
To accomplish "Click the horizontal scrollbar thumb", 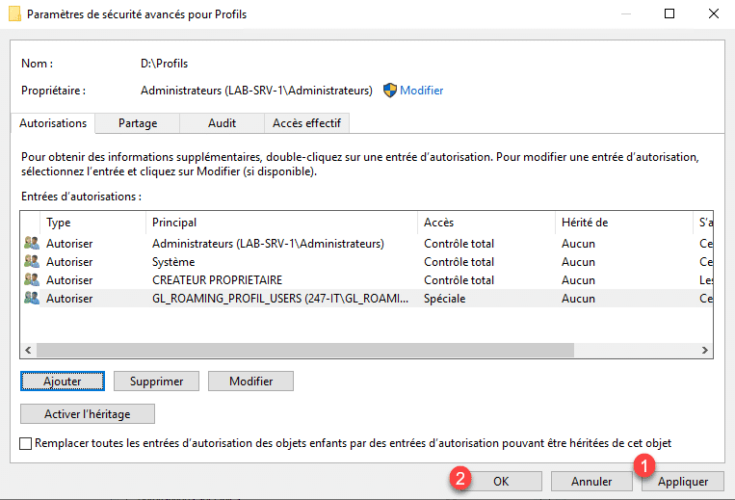I will tap(305, 350).
